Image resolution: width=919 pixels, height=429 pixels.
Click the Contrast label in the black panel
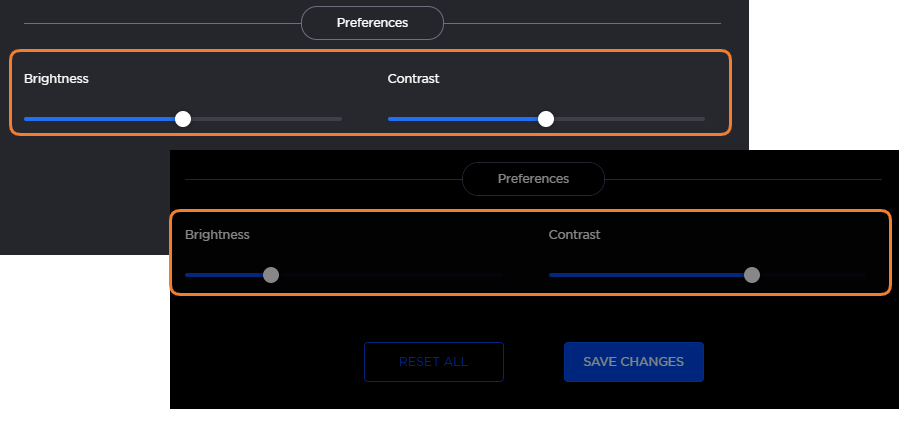(574, 235)
